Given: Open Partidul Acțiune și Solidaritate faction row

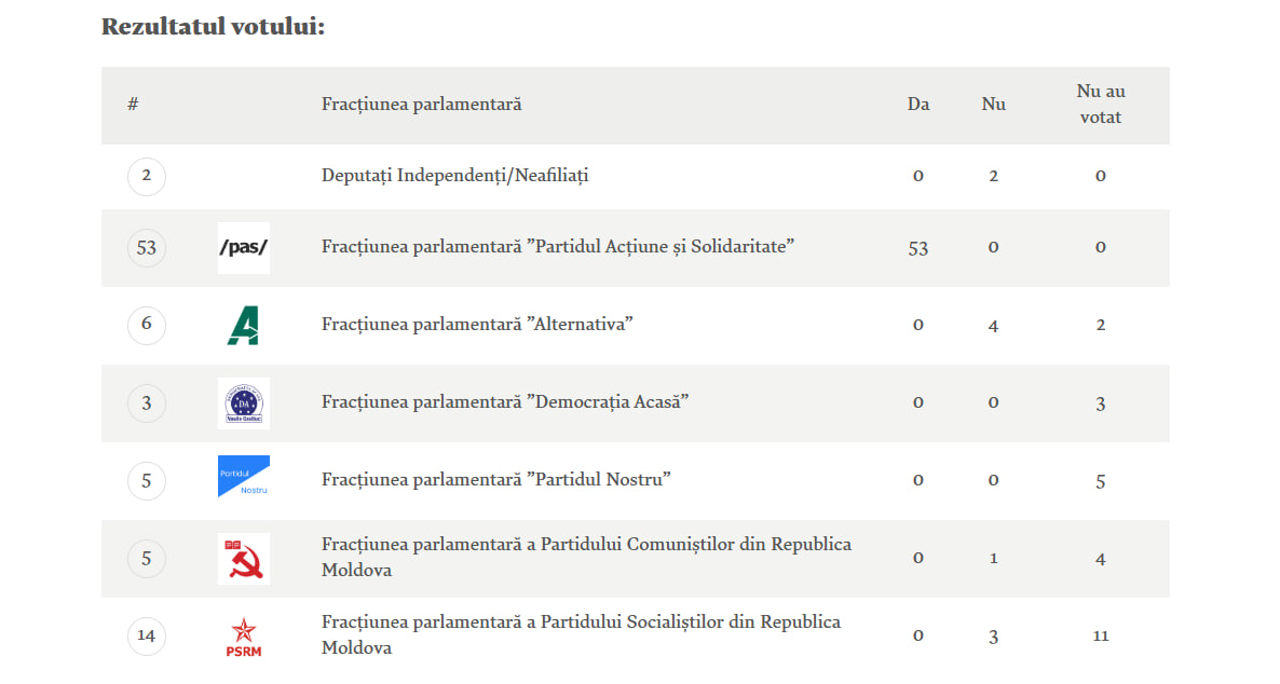Looking at the screenshot, I should pyautogui.click(x=635, y=248).
